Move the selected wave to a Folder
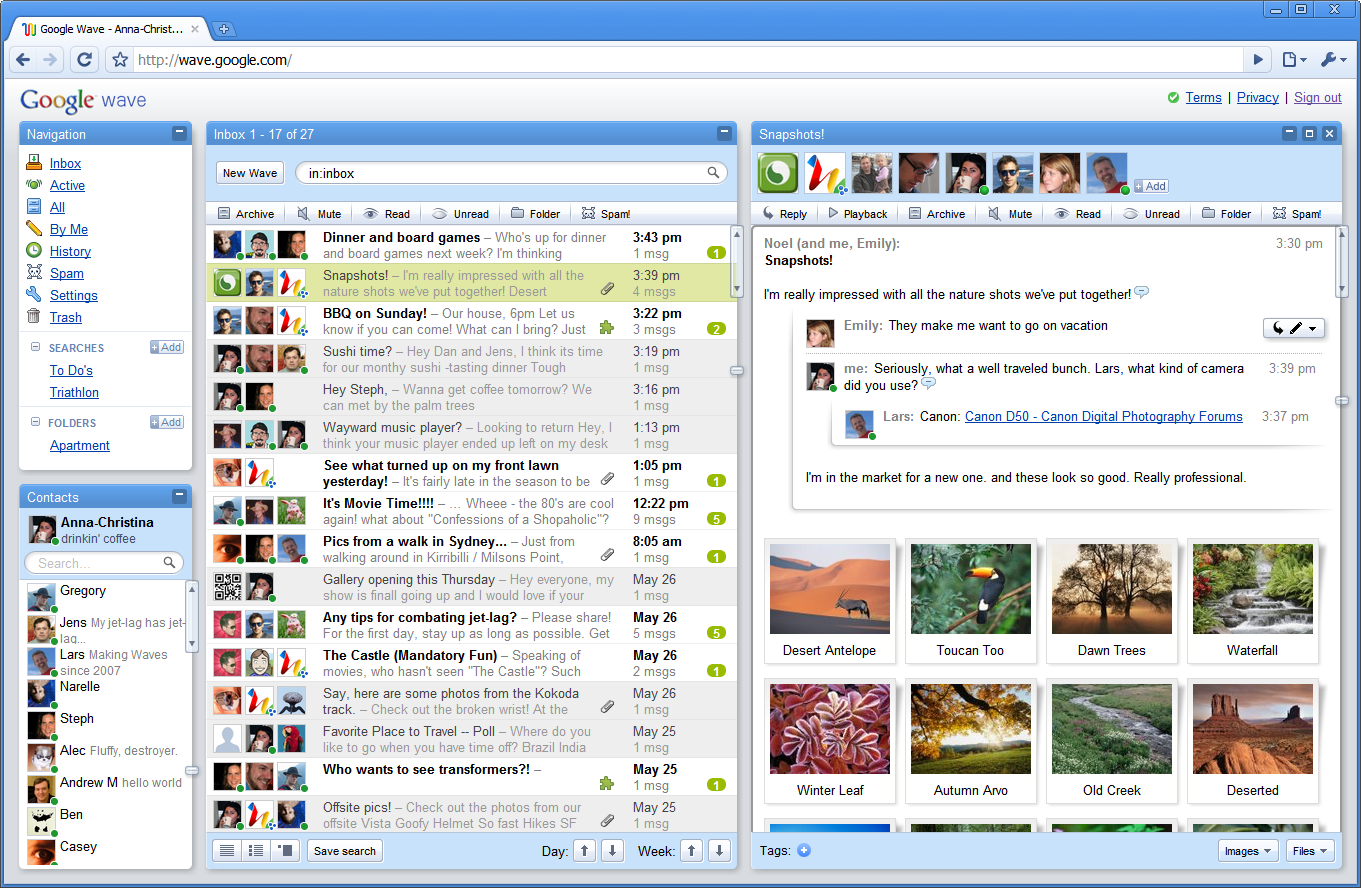 pyautogui.click(x=535, y=213)
